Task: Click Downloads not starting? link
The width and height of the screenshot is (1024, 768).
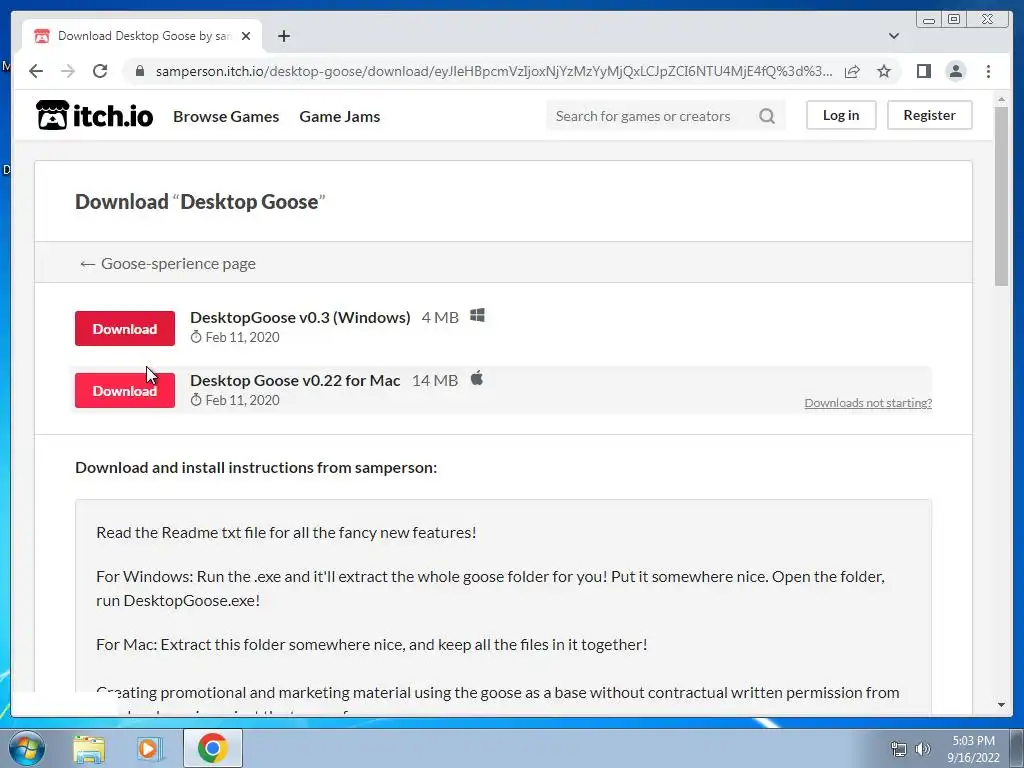Action: pyautogui.click(x=868, y=403)
